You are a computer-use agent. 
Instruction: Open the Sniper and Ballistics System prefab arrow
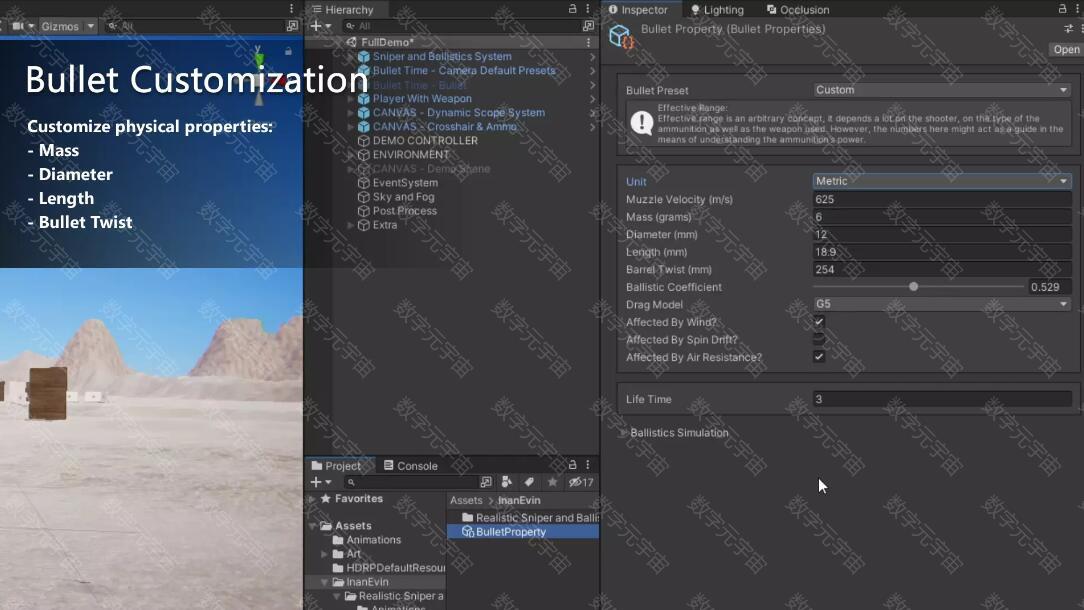click(592, 57)
